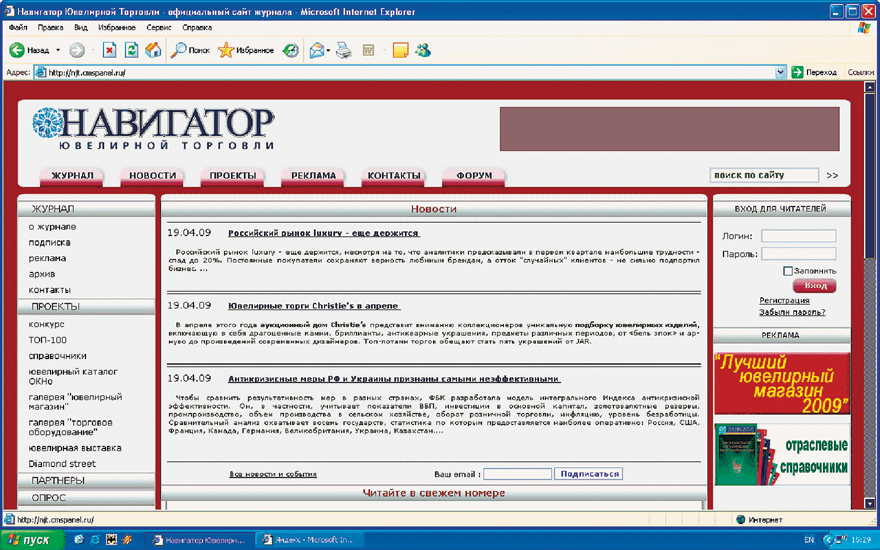Refresh the page using green arrows icon

pyautogui.click(x=131, y=51)
